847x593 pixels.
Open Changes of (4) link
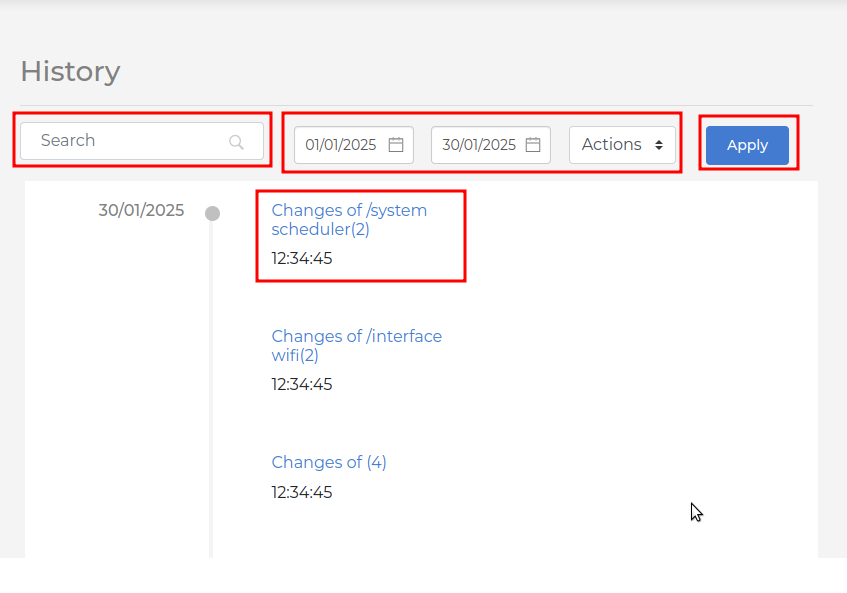tap(329, 462)
